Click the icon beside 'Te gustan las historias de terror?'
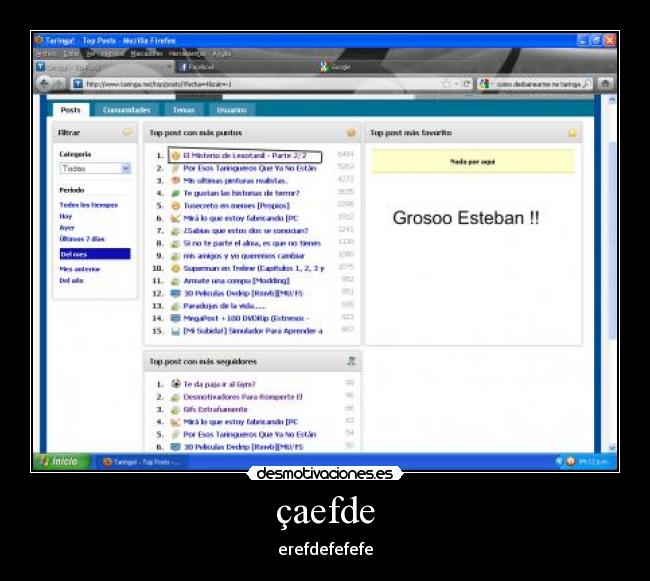This screenshot has width=650, height=581. click(x=176, y=193)
